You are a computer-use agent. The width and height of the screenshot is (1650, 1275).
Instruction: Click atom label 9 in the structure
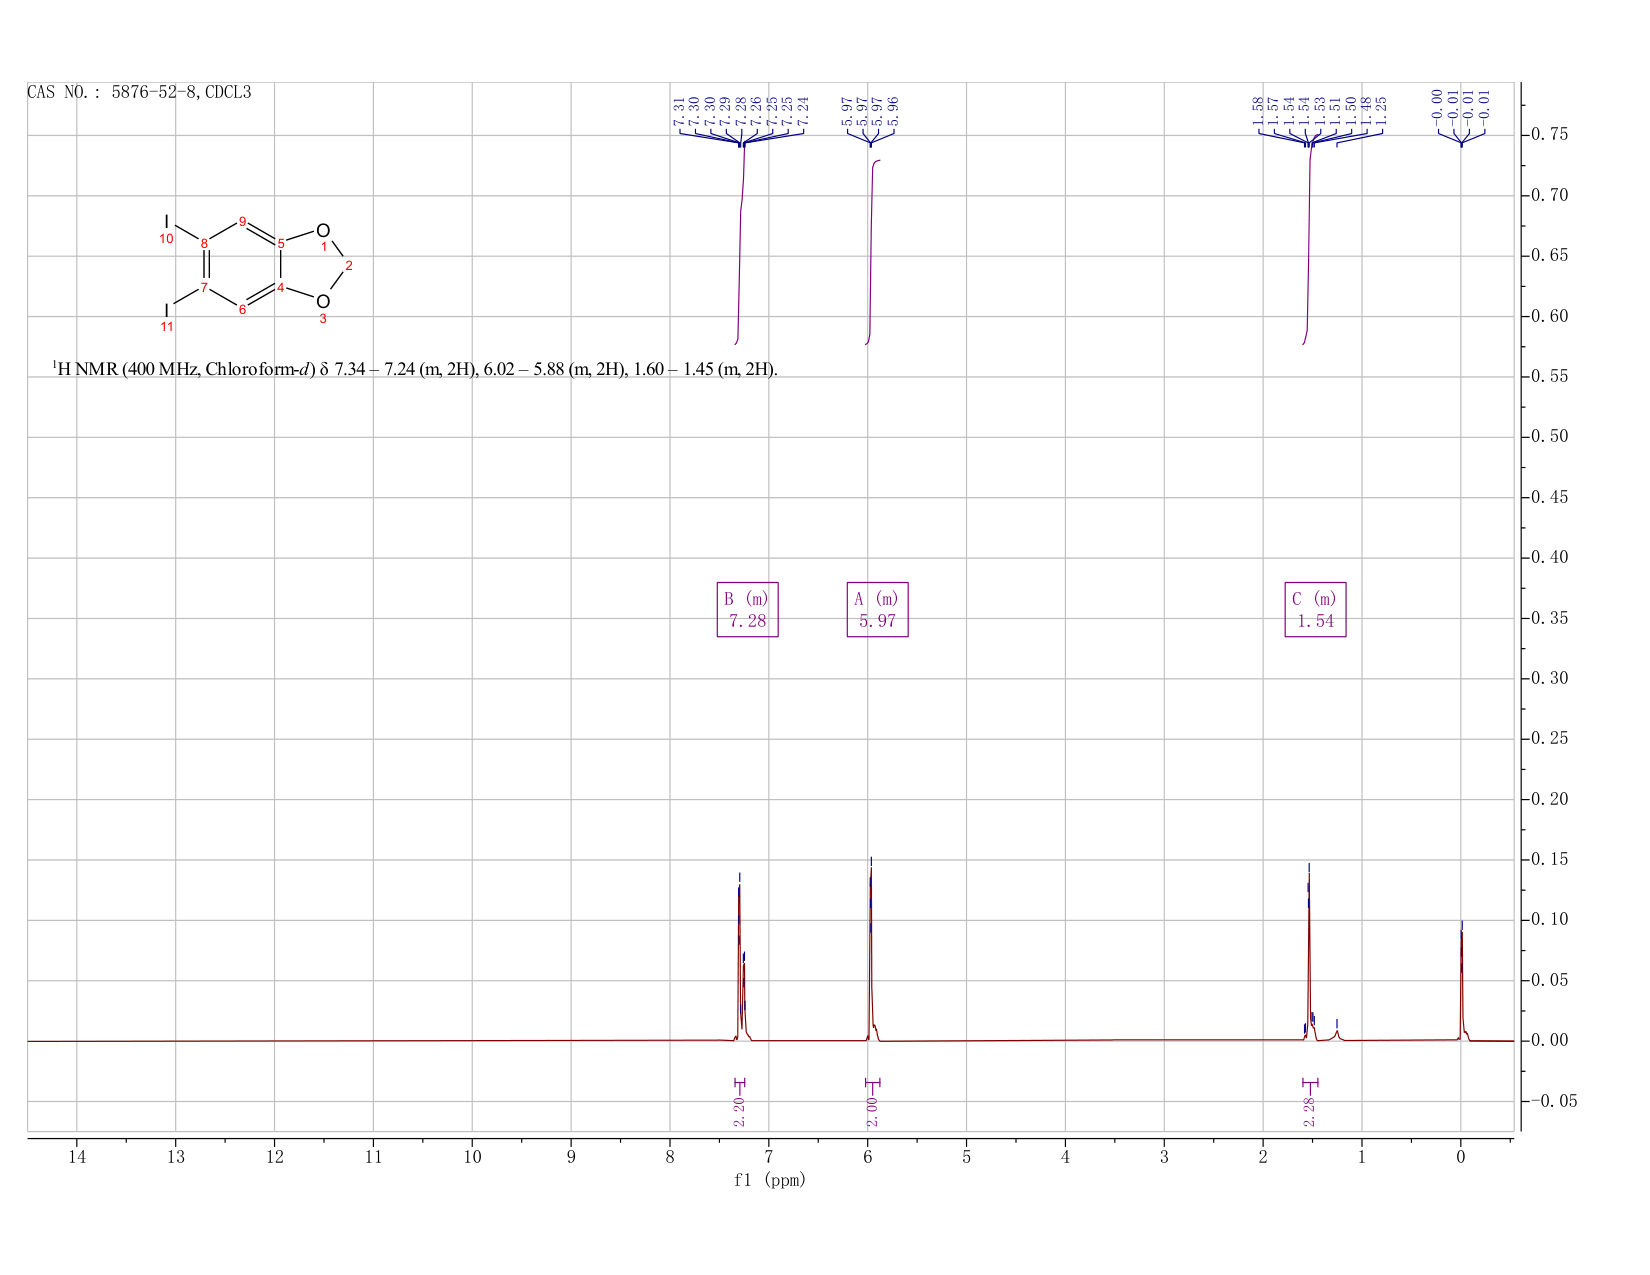[x=242, y=221]
